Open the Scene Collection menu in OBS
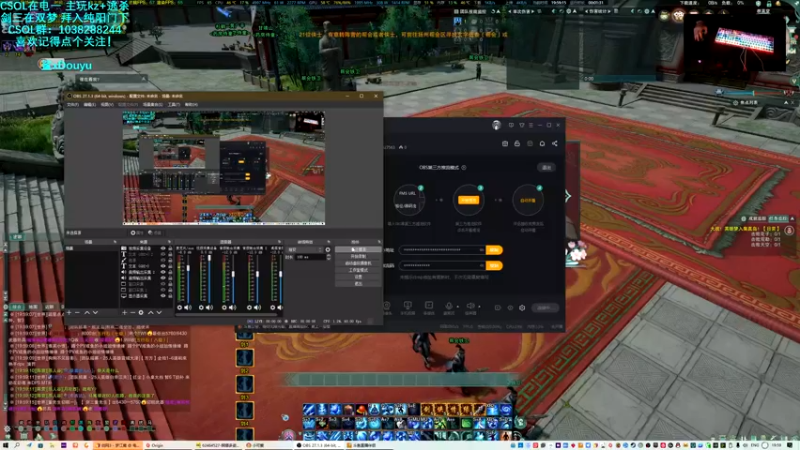800x450 pixels. (x=153, y=105)
